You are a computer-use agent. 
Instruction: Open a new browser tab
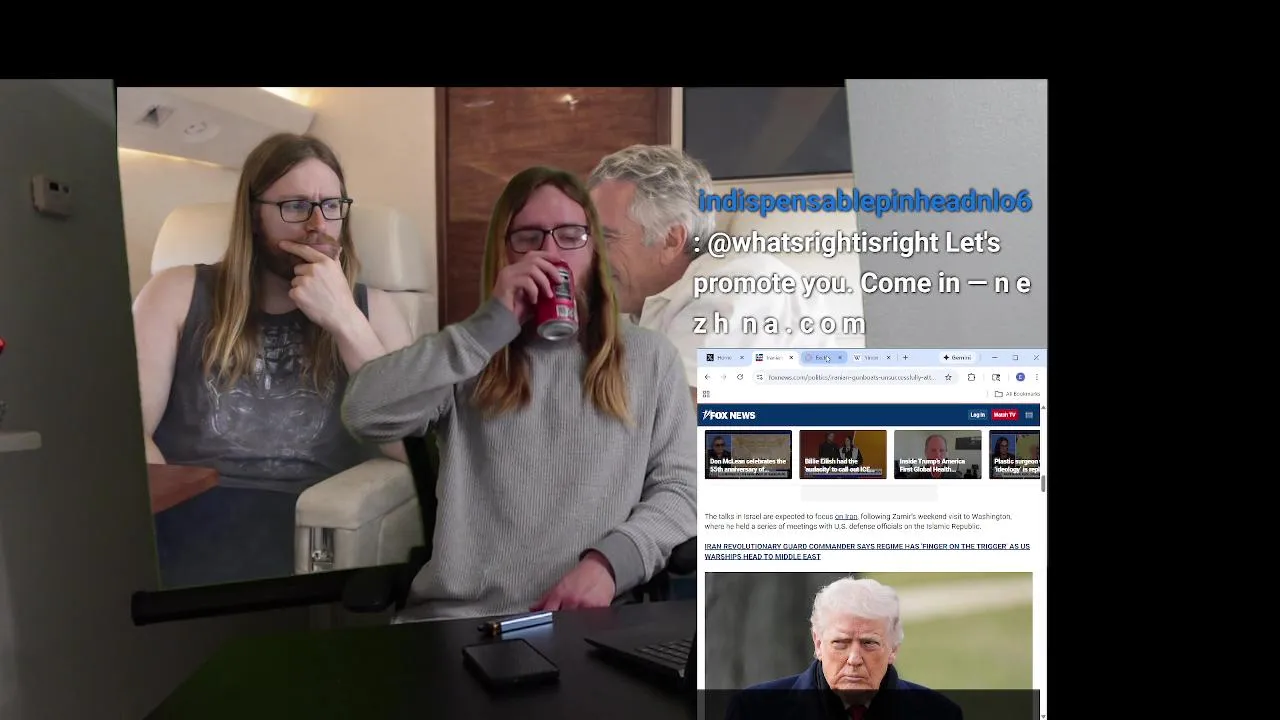click(x=905, y=357)
